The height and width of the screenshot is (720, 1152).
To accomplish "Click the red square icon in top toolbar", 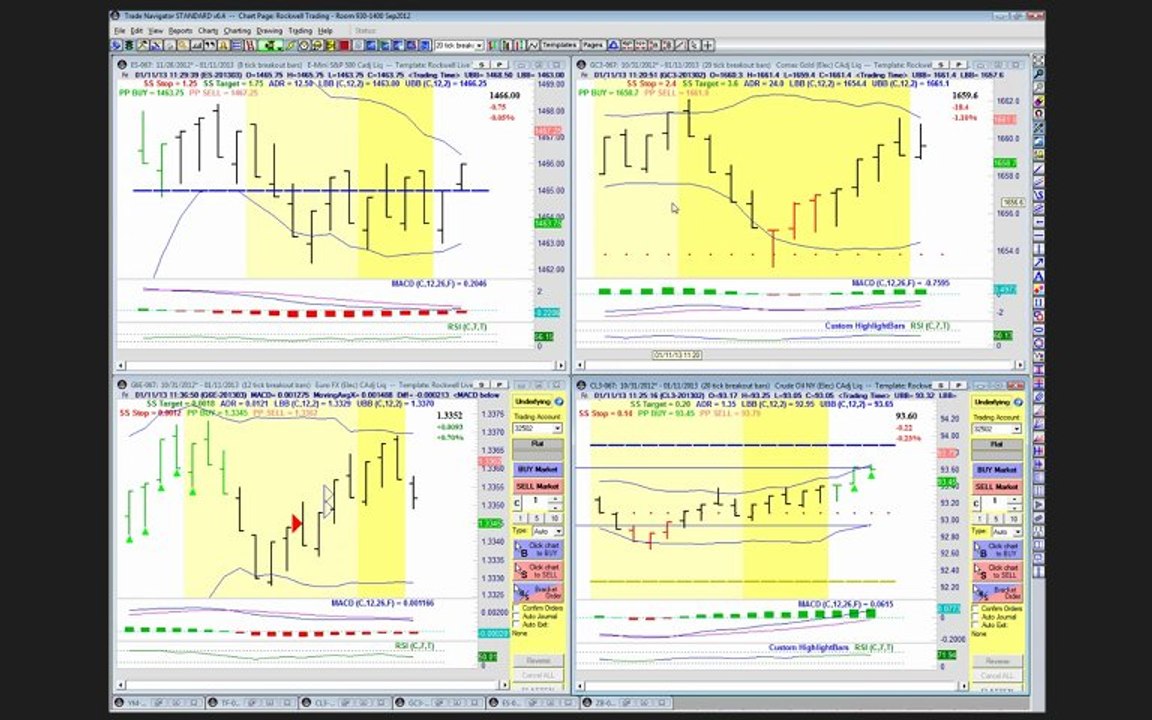I will (x=344, y=45).
